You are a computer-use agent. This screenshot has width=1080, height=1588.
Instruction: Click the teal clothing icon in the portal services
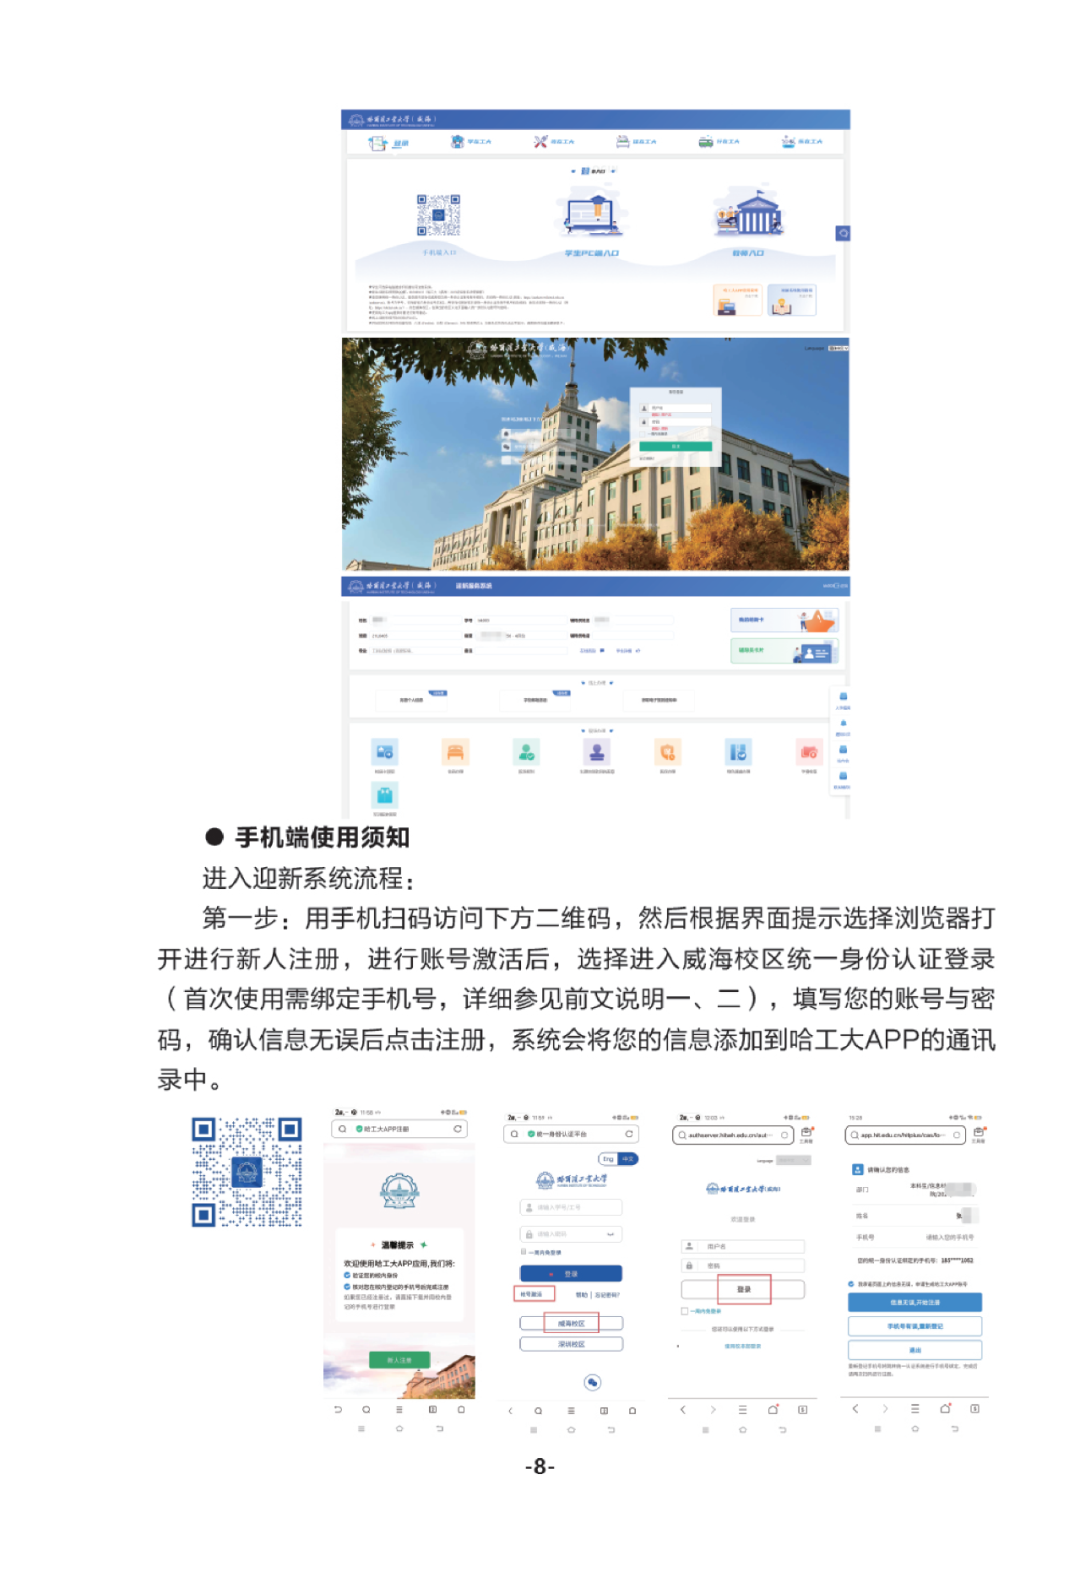tap(385, 795)
